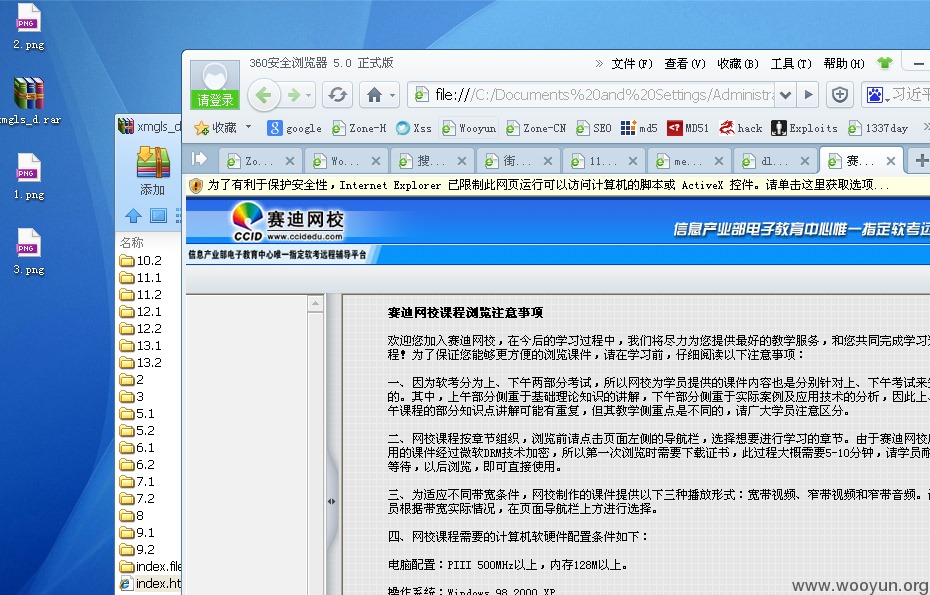The width and height of the screenshot is (930, 595).
Task: Open the hack bookmark
Action: point(740,128)
